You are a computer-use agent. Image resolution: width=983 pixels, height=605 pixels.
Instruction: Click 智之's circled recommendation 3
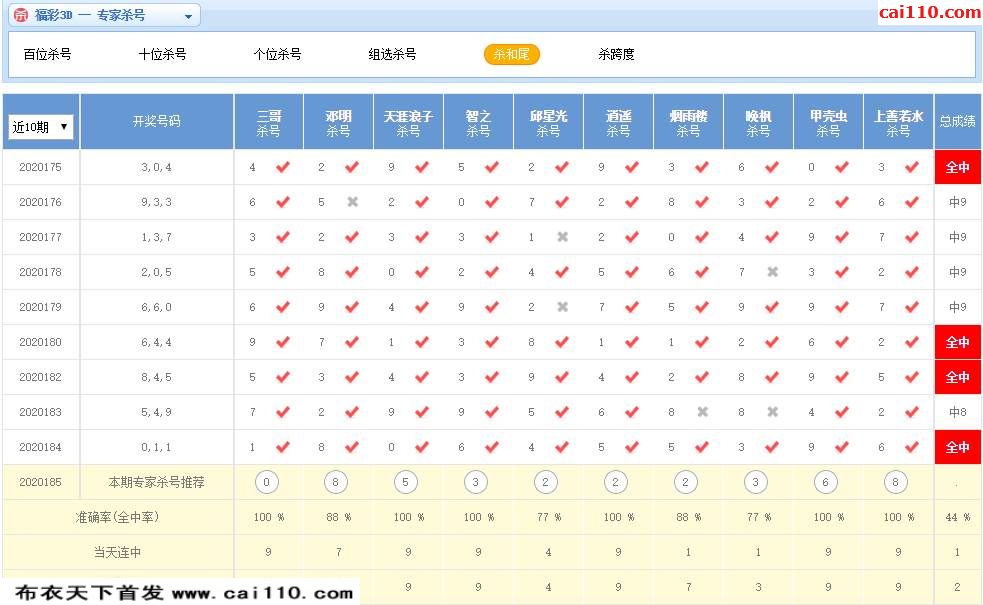coord(475,482)
